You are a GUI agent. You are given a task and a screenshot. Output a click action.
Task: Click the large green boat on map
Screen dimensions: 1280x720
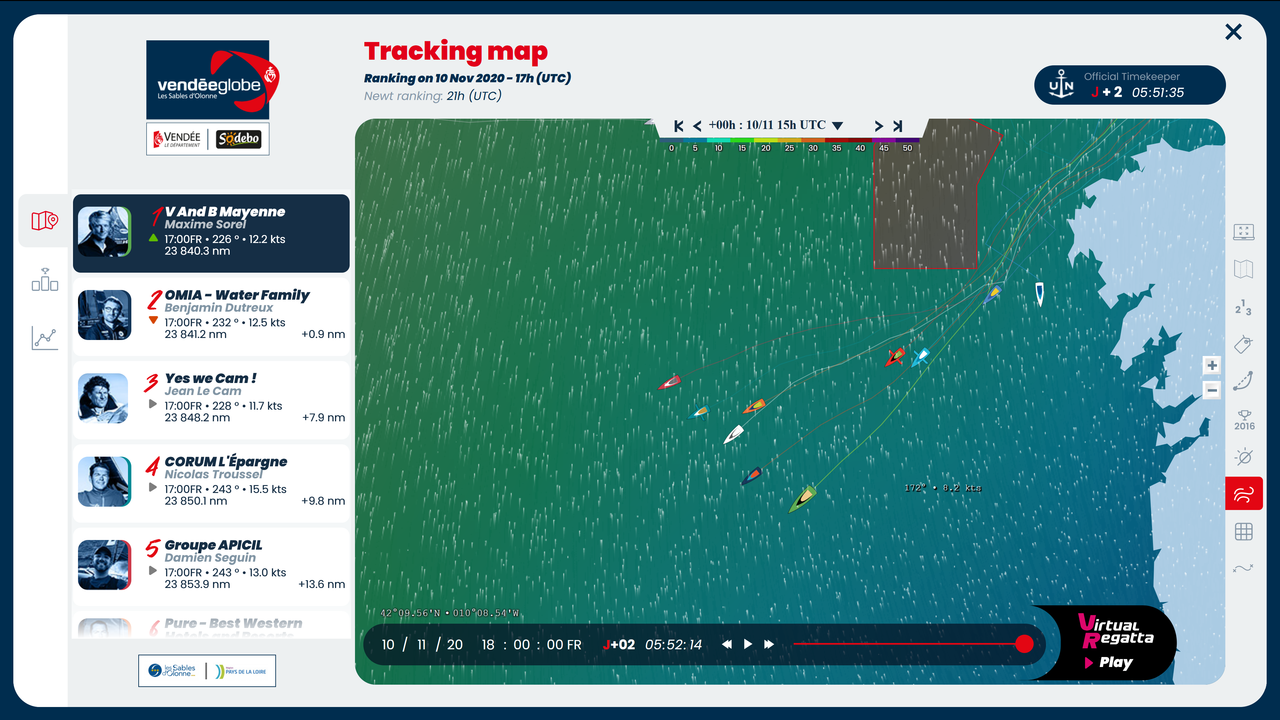point(803,498)
